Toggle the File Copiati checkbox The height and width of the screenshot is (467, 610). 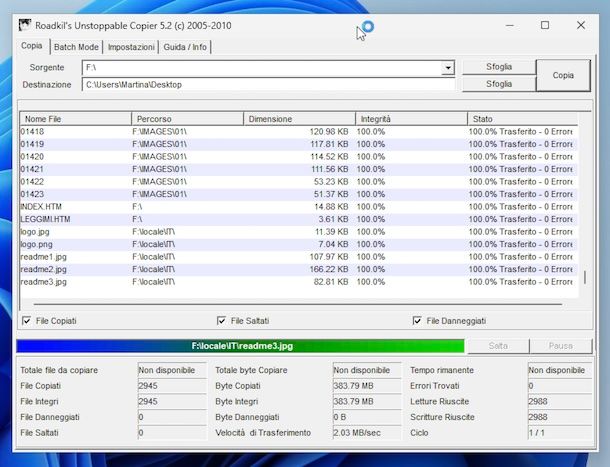[x=26, y=321]
